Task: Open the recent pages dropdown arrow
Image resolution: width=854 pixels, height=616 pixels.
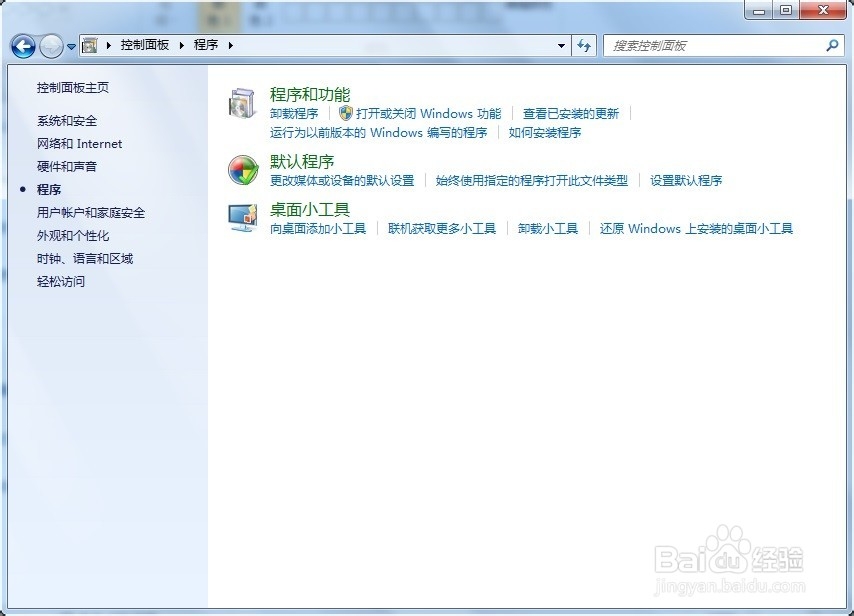Action: [71, 47]
